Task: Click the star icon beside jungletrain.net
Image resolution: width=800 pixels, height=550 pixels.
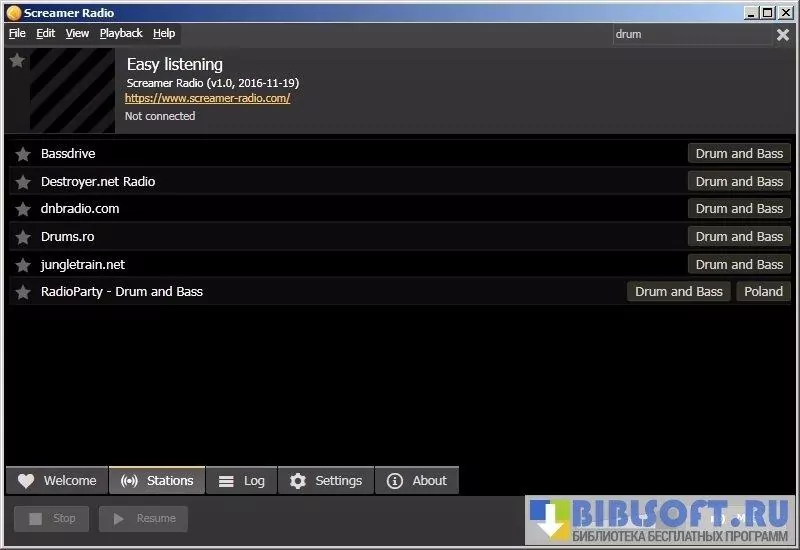Action: 23,265
